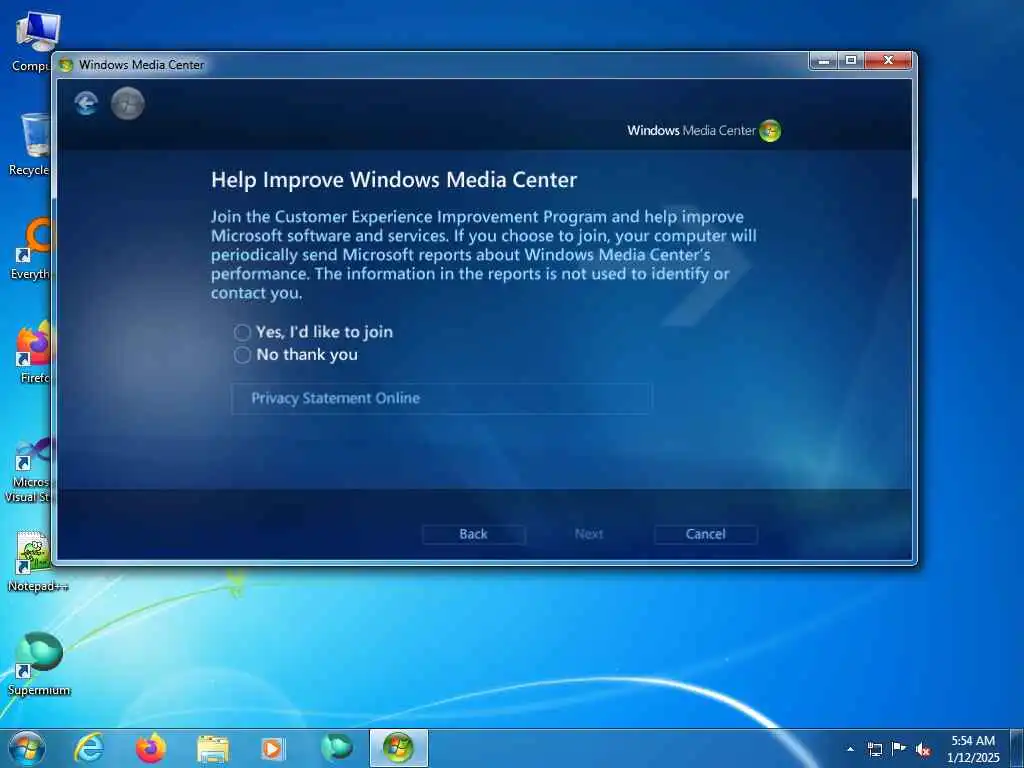The height and width of the screenshot is (768, 1024).
Task: Open Windows Explorer from the taskbar
Action: [x=213, y=749]
